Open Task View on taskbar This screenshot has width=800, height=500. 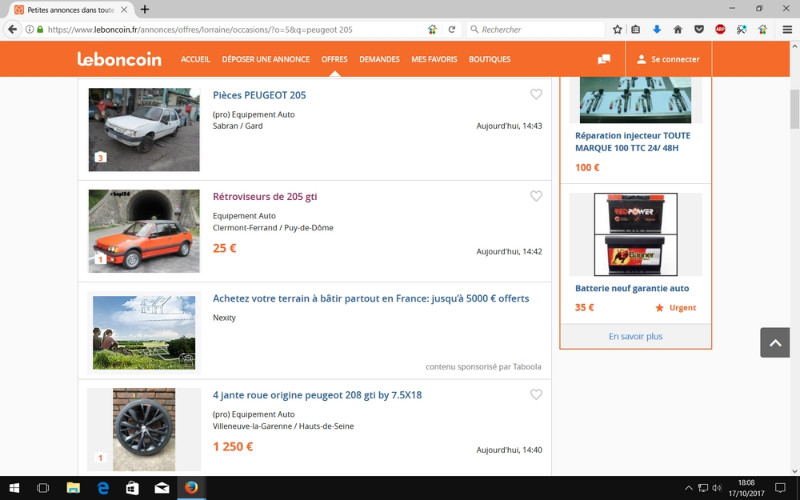[43, 488]
